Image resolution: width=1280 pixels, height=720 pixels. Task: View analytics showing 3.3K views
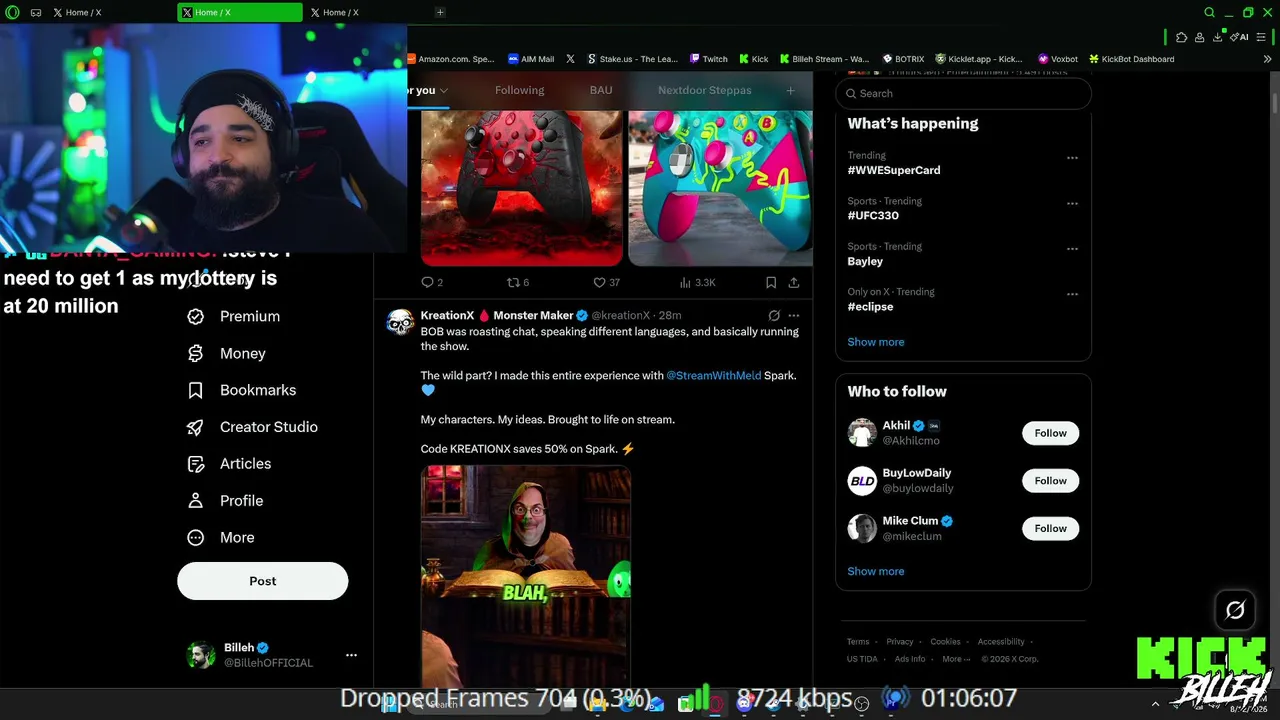point(697,283)
